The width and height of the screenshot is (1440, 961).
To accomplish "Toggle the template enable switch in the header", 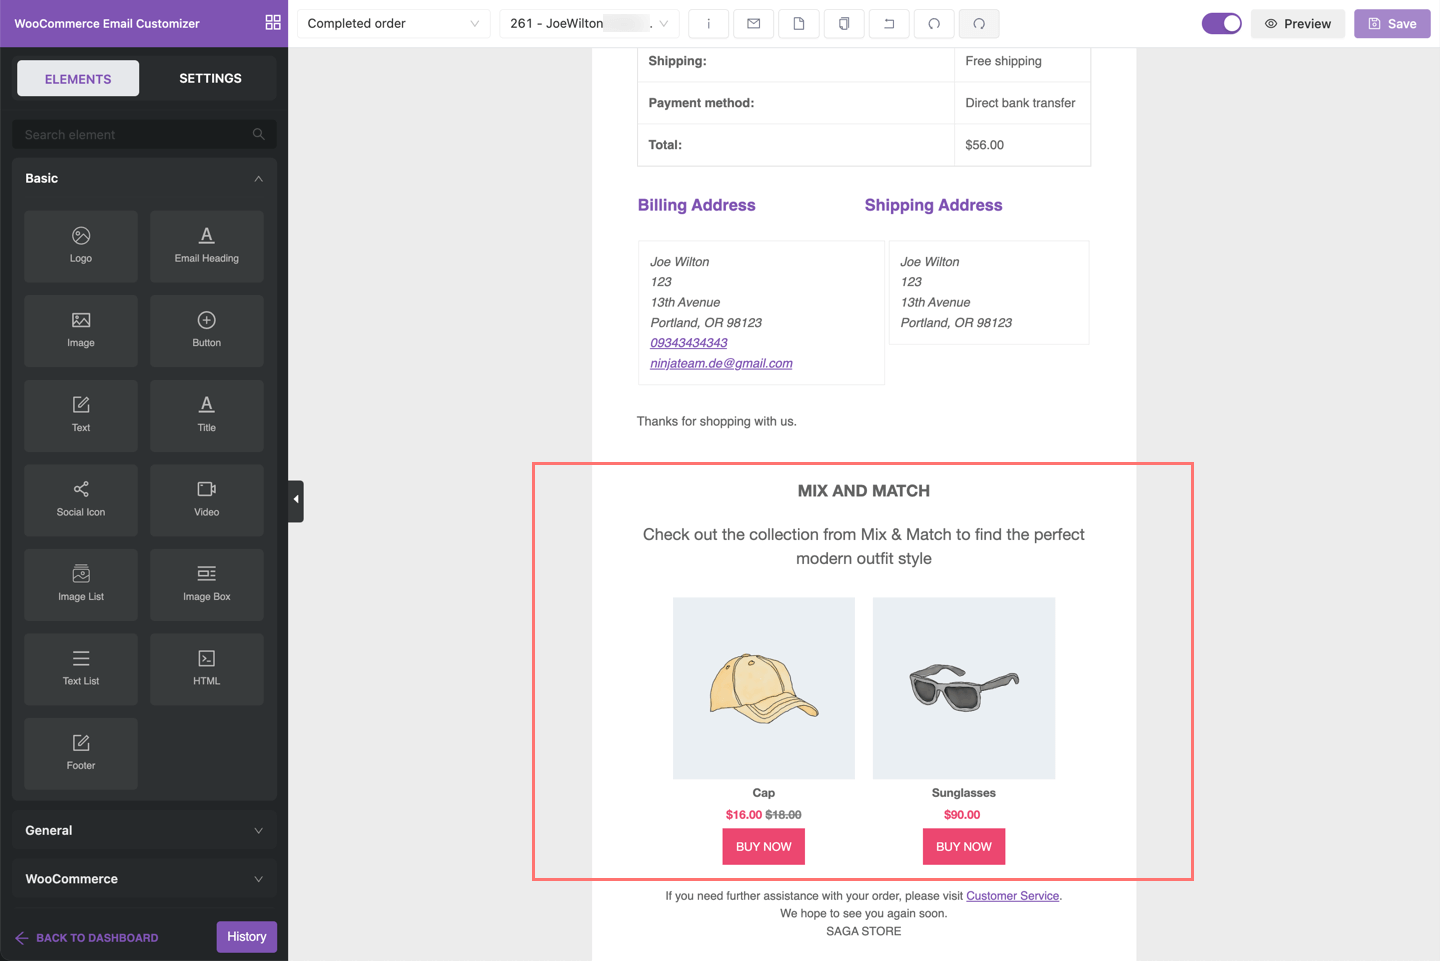I will coord(1221,22).
